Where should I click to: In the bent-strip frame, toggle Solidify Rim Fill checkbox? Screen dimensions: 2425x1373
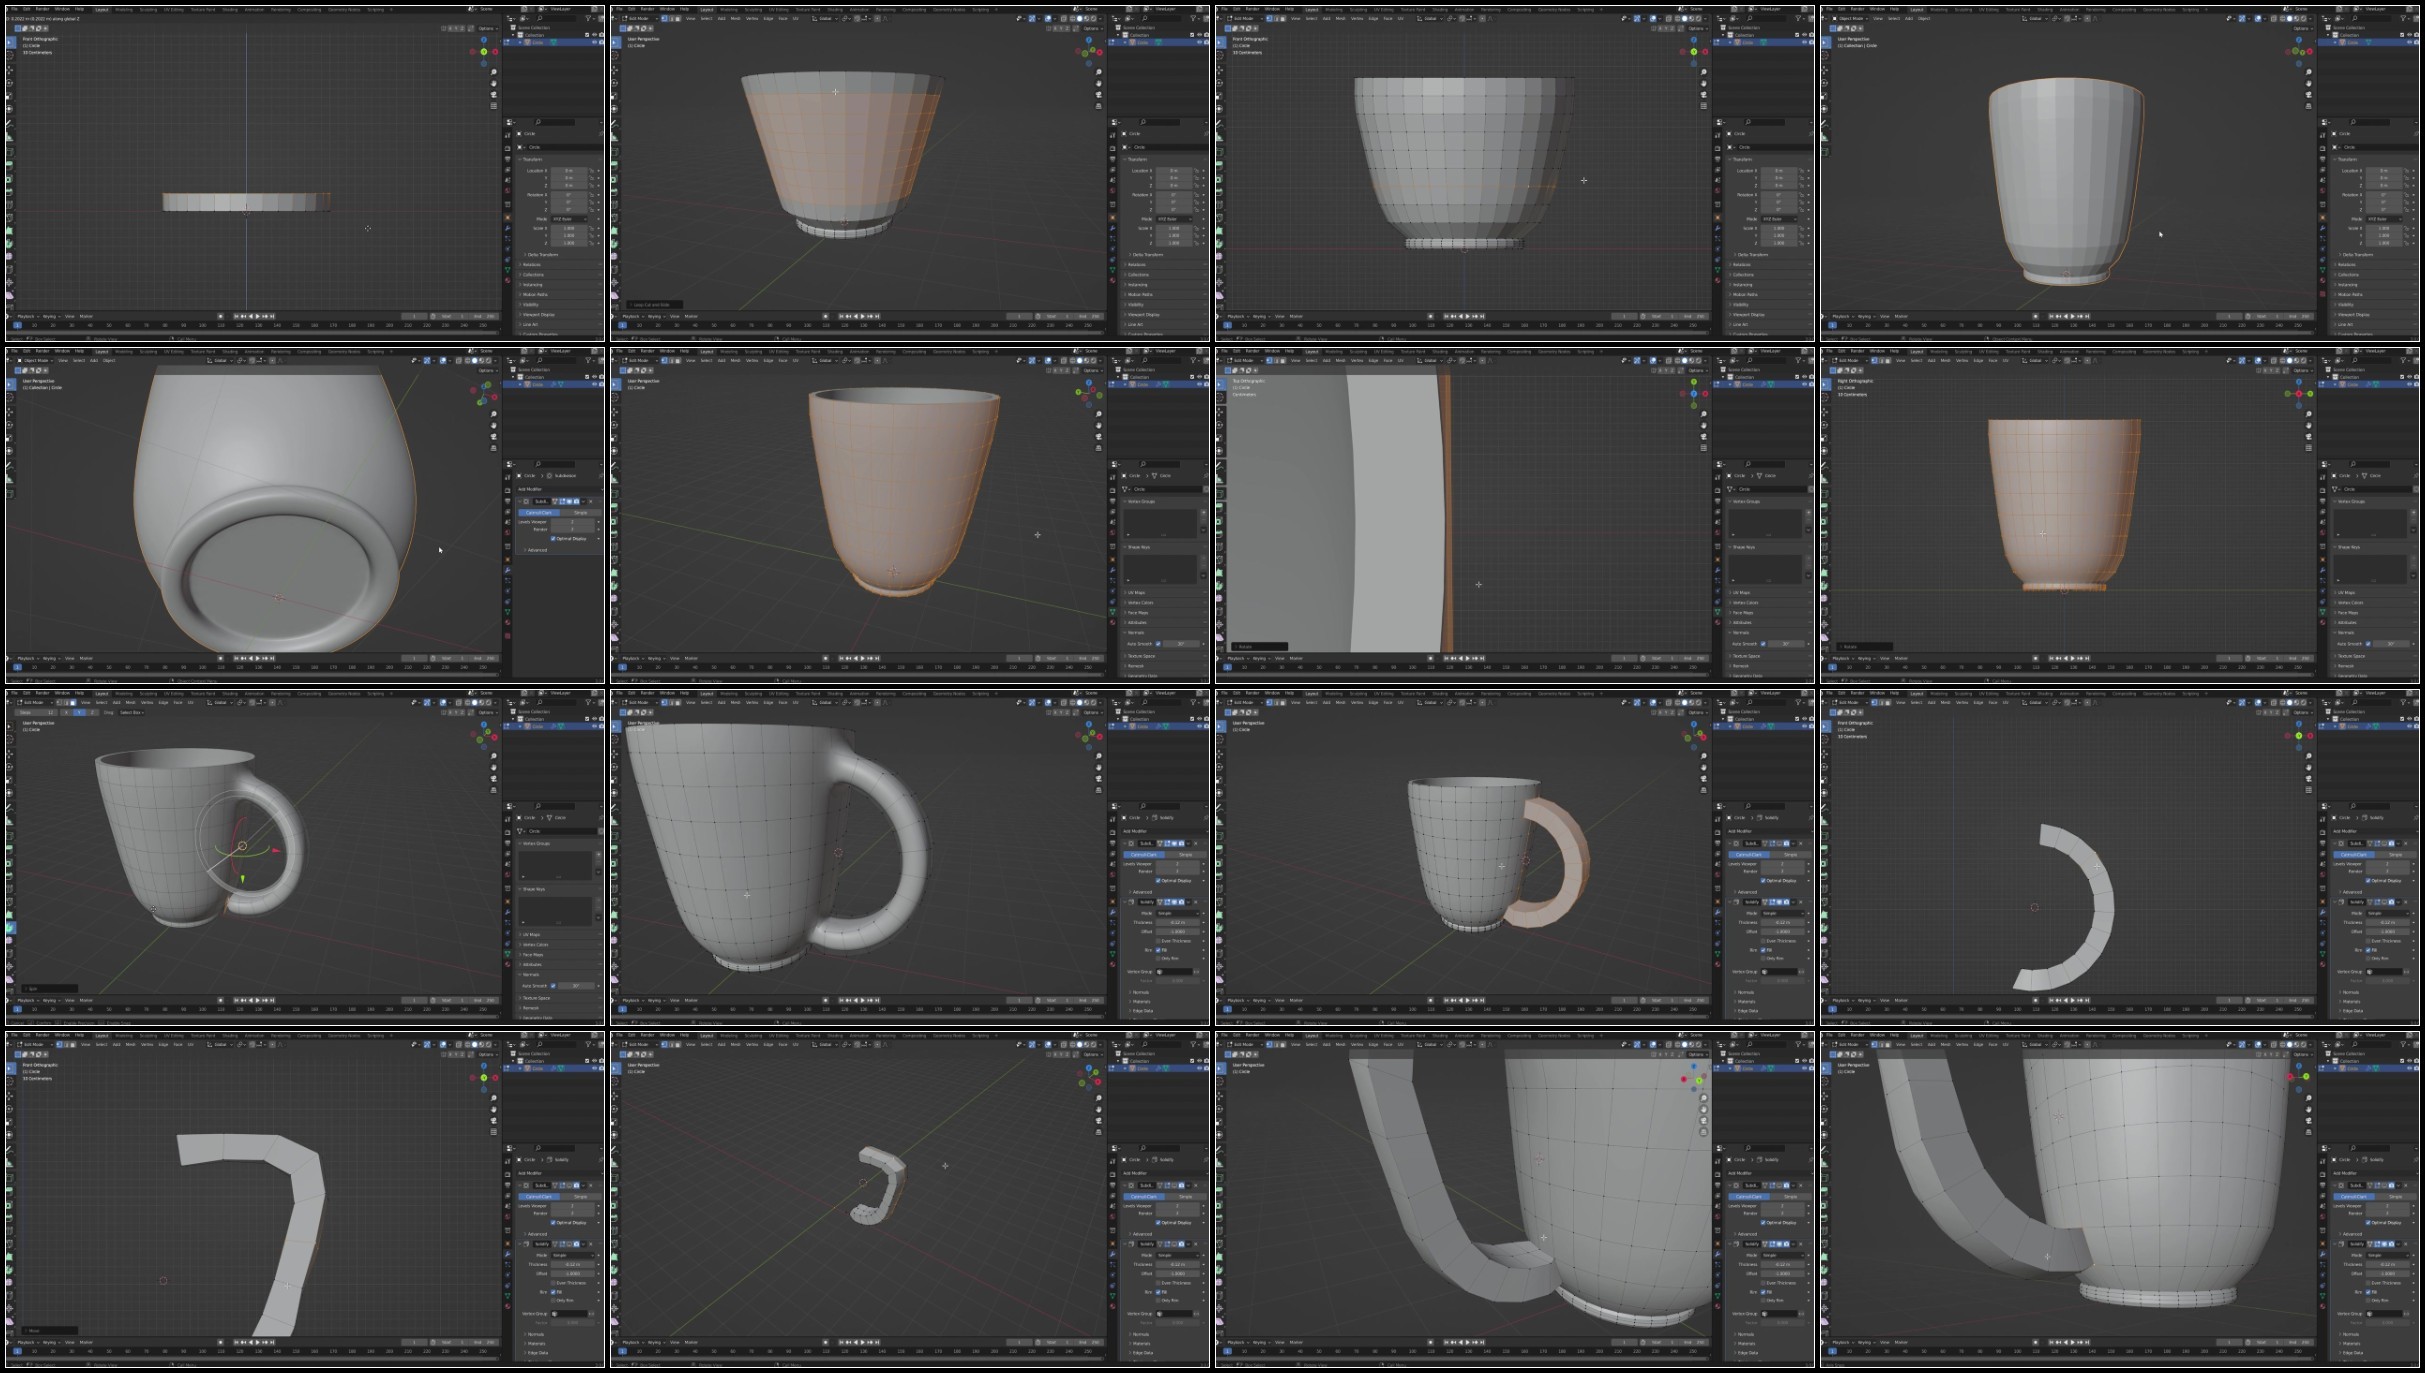click(x=553, y=1292)
